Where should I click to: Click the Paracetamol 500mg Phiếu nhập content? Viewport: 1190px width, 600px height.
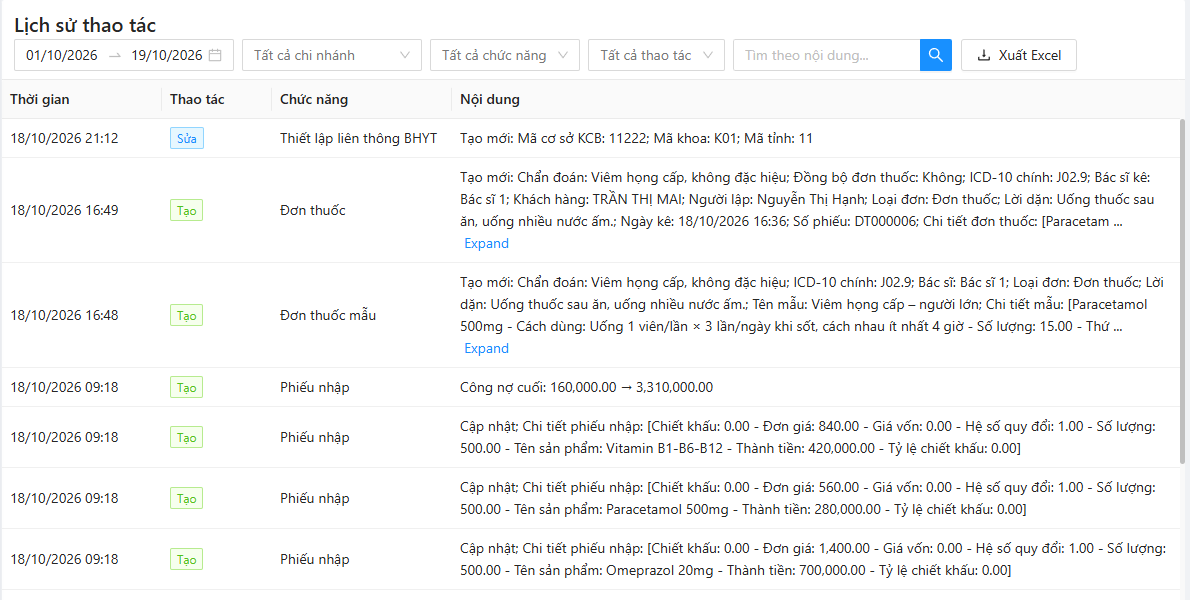point(808,498)
